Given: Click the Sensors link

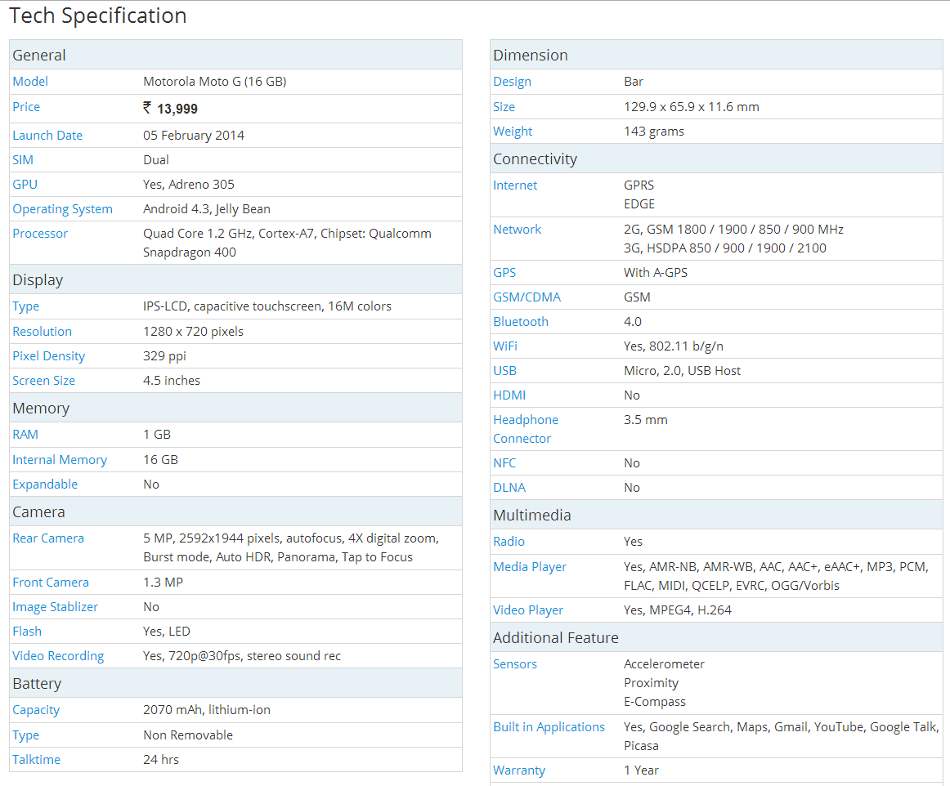Looking at the screenshot, I should pyautogui.click(x=515, y=664).
